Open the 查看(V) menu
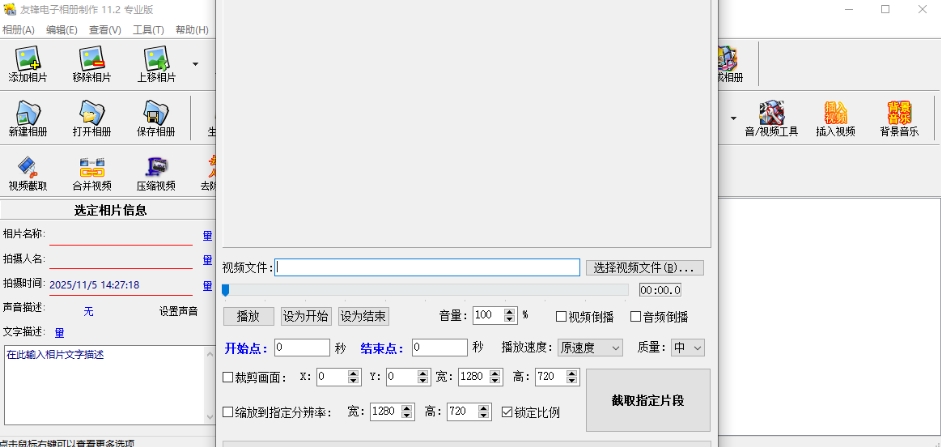This screenshot has height=447, width=941. [105, 29]
